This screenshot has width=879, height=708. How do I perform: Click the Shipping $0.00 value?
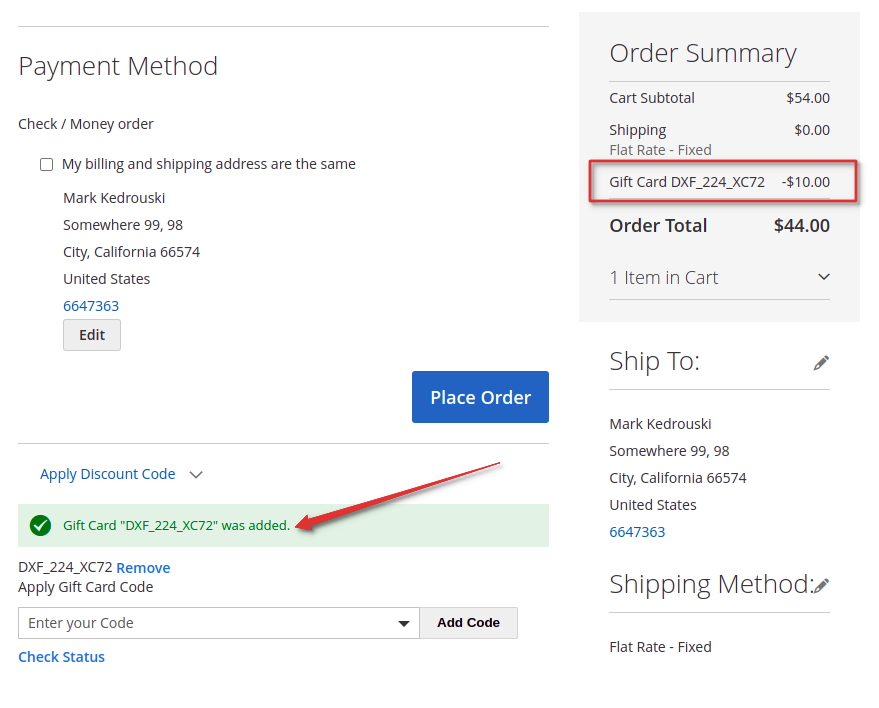[x=812, y=130]
